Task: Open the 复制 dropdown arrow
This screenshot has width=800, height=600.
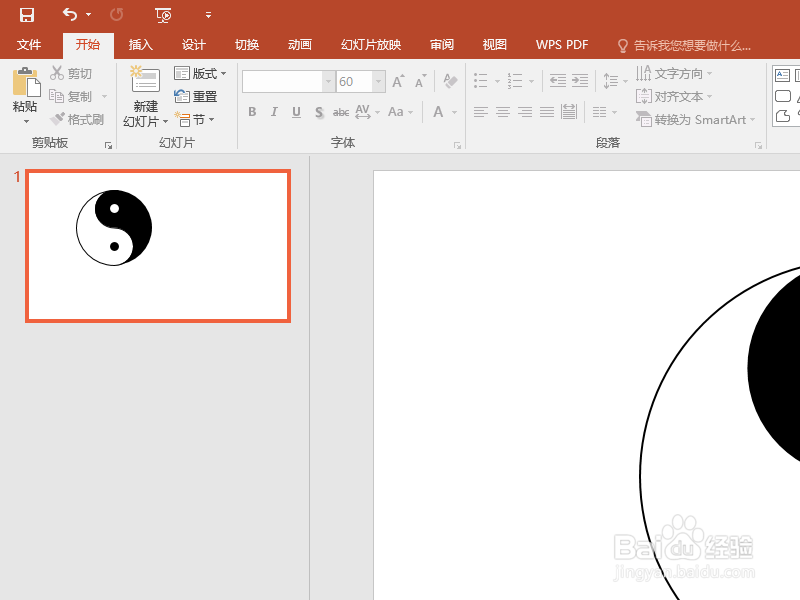Action: [x=105, y=96]
